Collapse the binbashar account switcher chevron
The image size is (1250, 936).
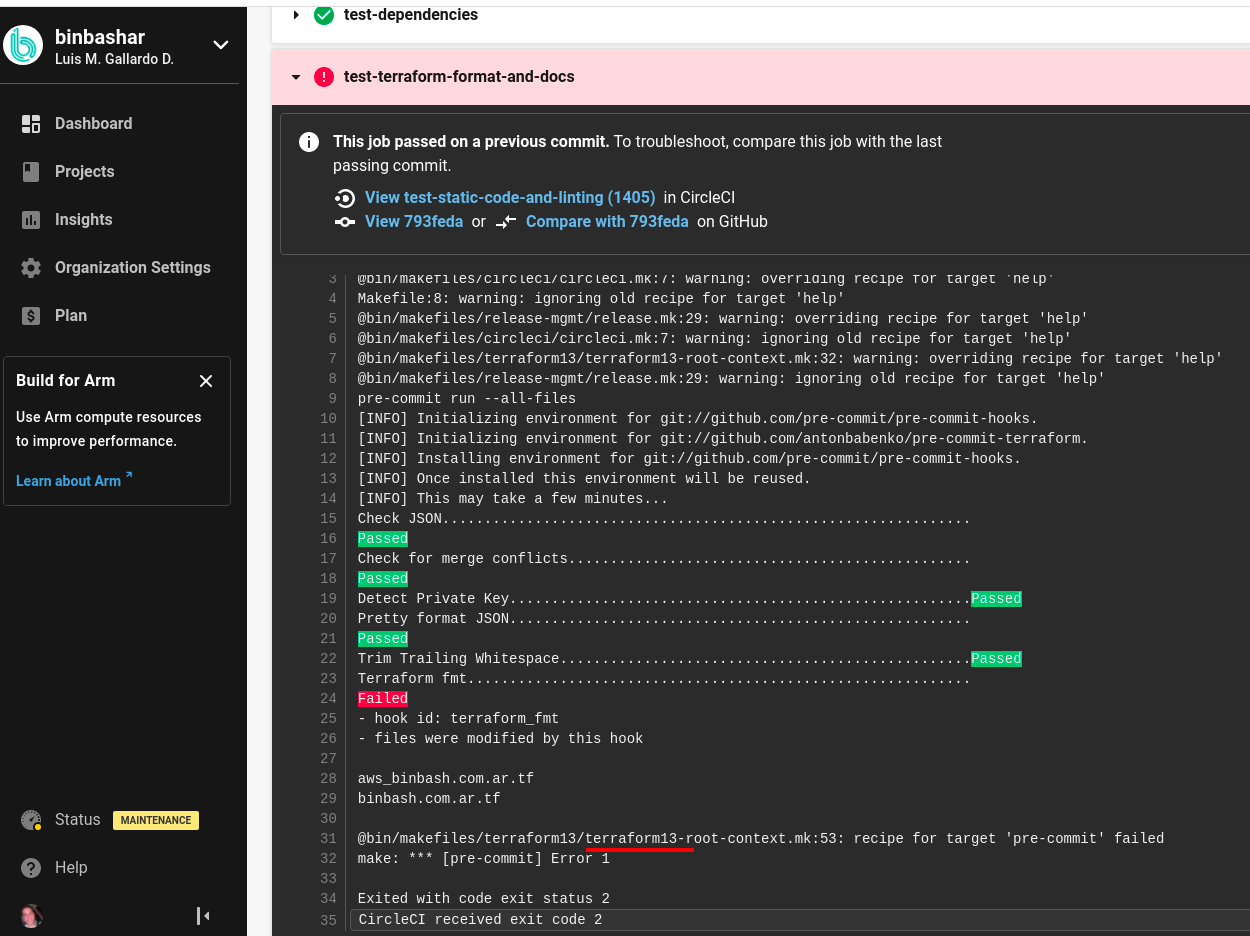pos(220,45)
